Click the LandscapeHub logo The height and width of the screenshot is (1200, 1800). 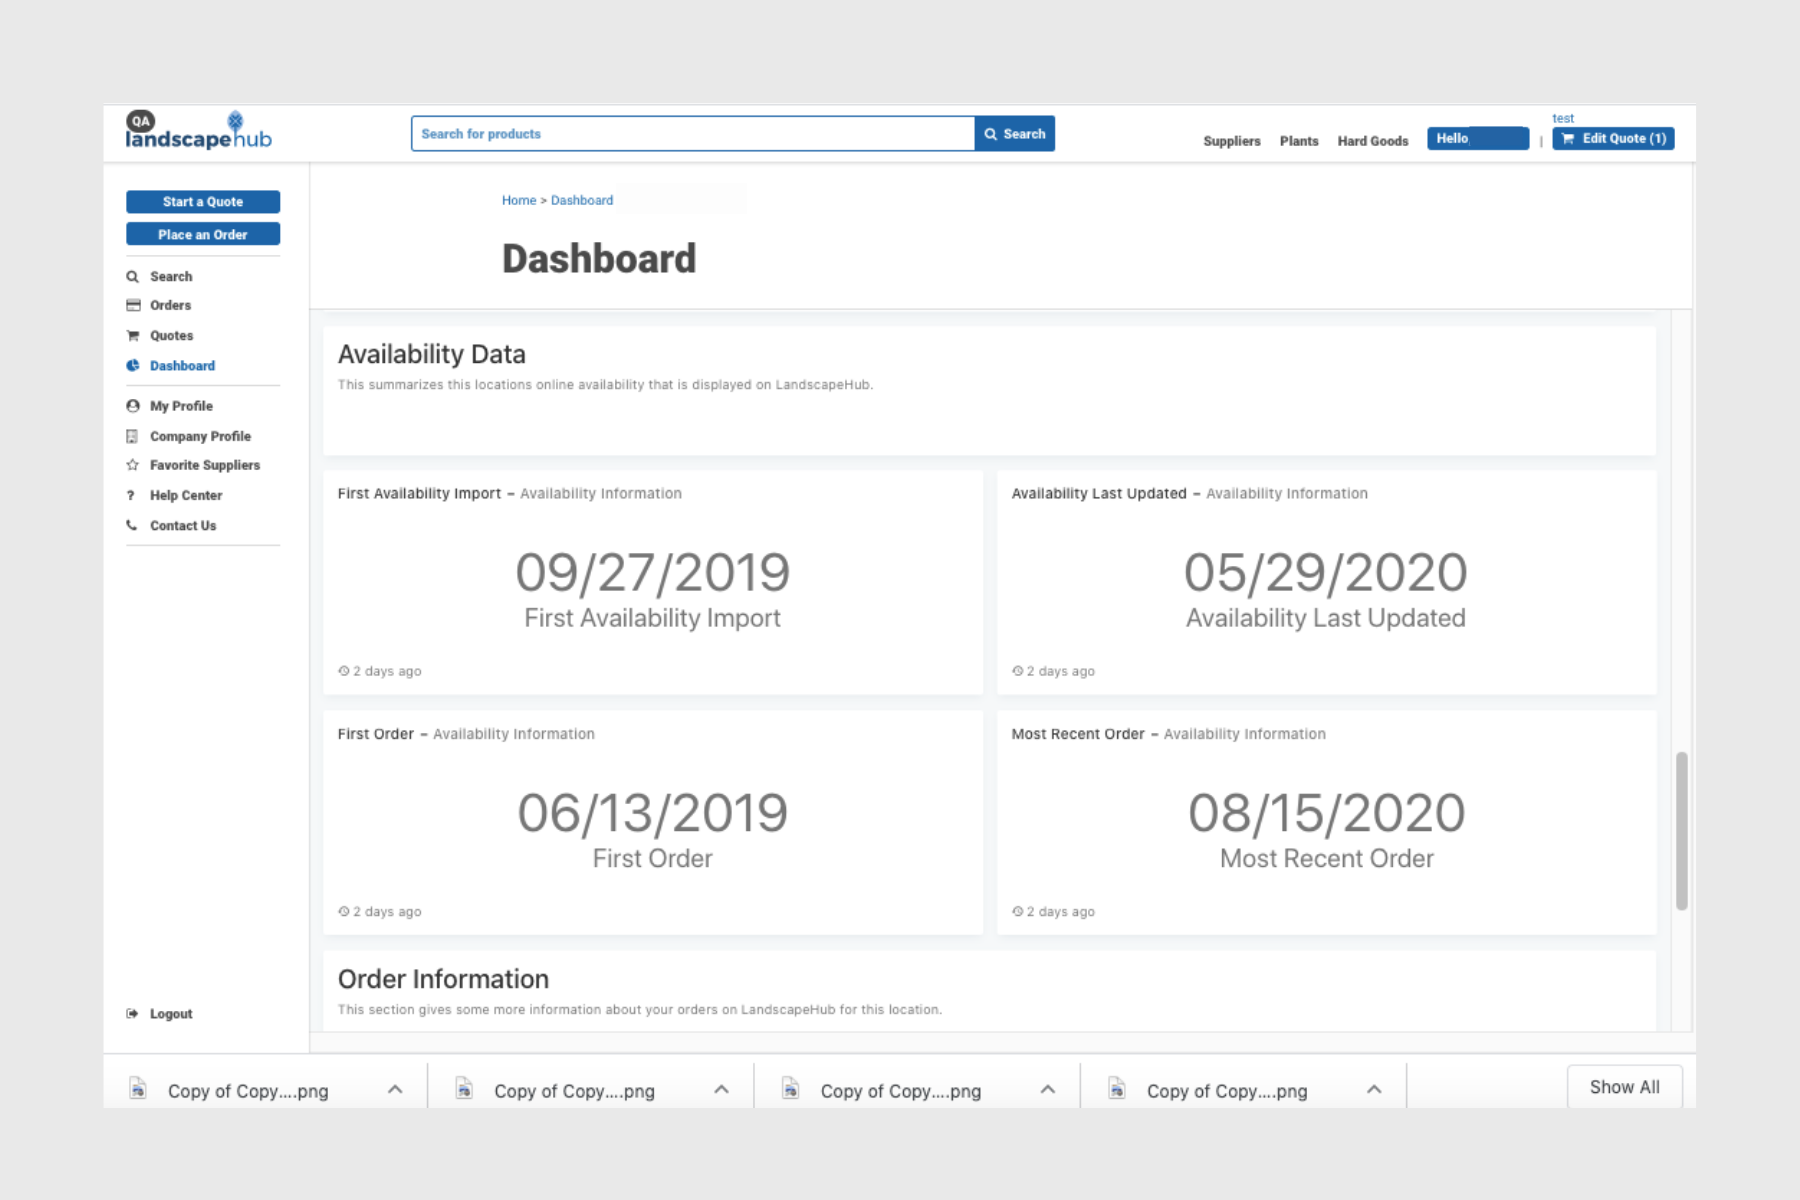198,132
